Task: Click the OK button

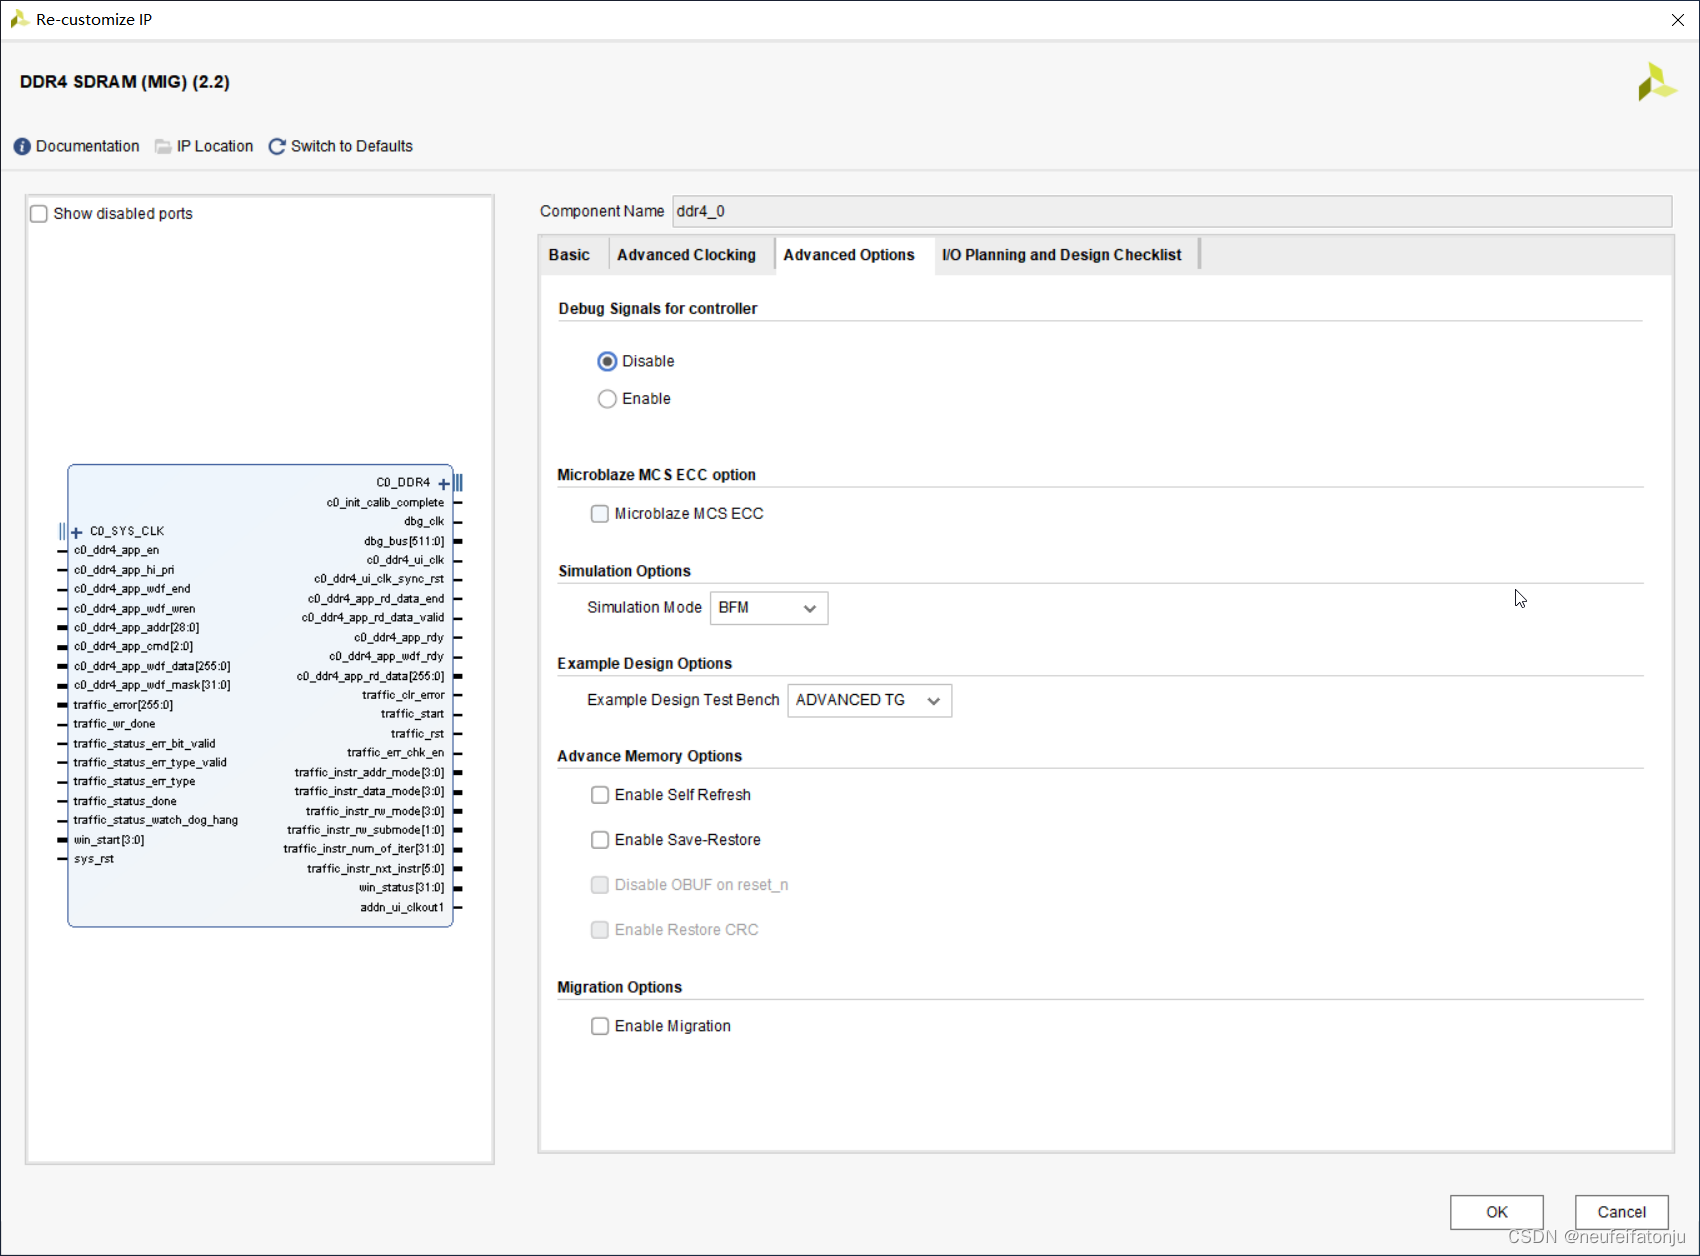Action: tap(1497, 1212)
